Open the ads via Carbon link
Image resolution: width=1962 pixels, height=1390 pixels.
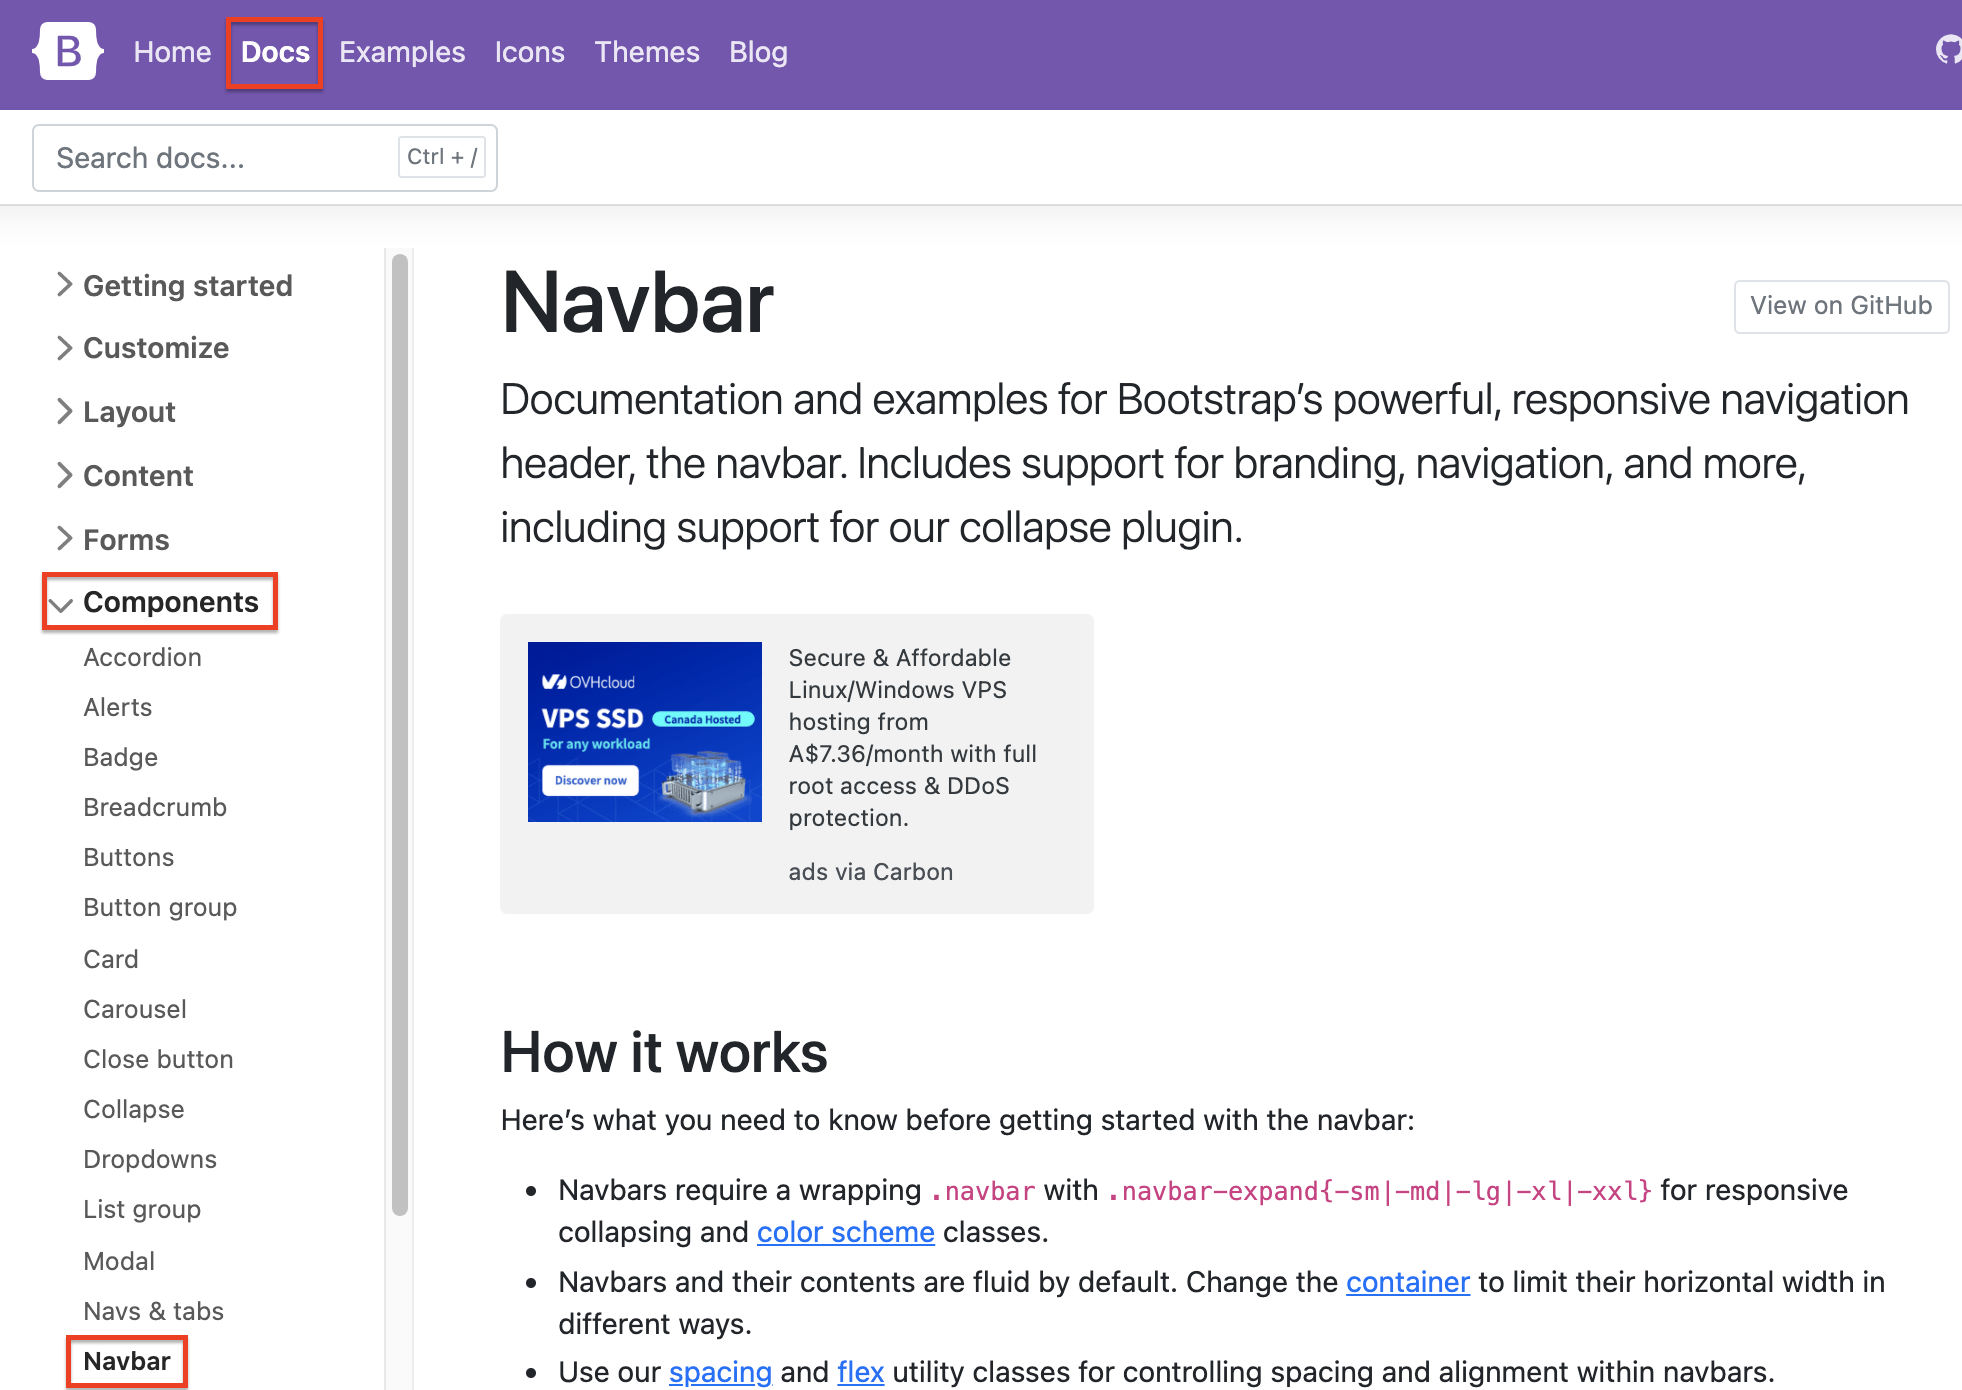(870, 872)
